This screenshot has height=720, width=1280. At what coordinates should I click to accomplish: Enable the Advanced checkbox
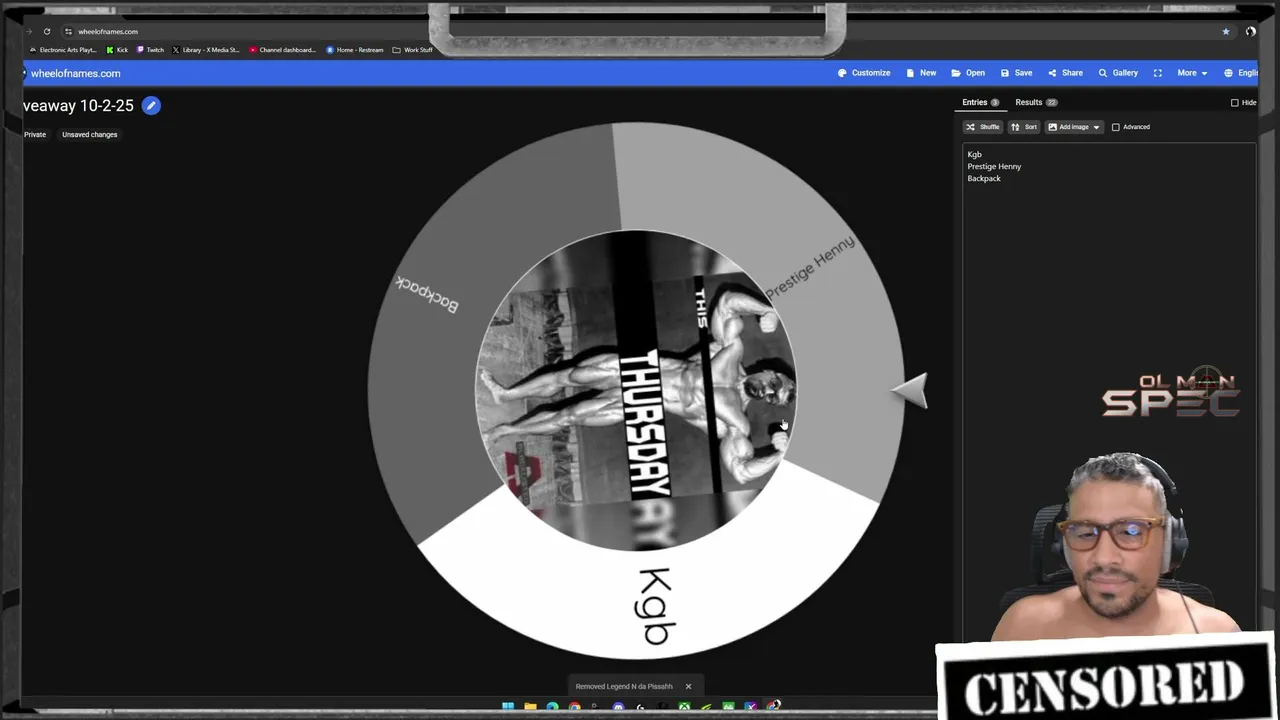[x=1116, y=127]
